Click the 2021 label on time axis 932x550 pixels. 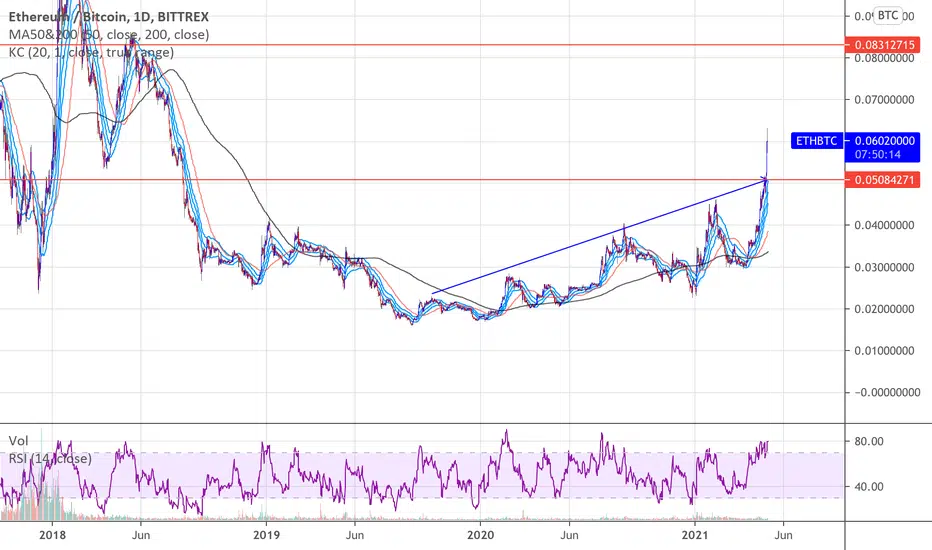[694, 535]
